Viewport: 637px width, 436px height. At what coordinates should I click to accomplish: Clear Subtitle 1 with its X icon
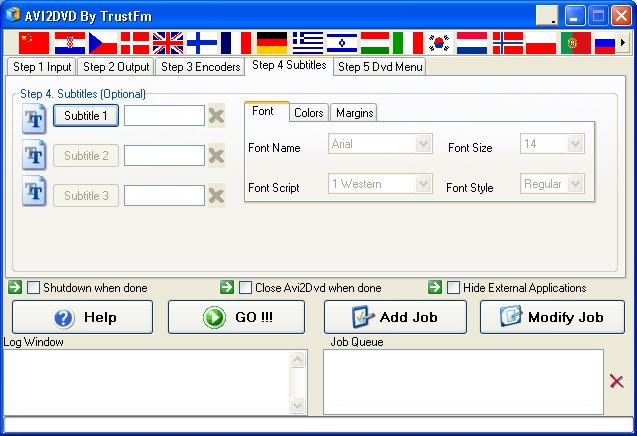(x=217, y=116)
